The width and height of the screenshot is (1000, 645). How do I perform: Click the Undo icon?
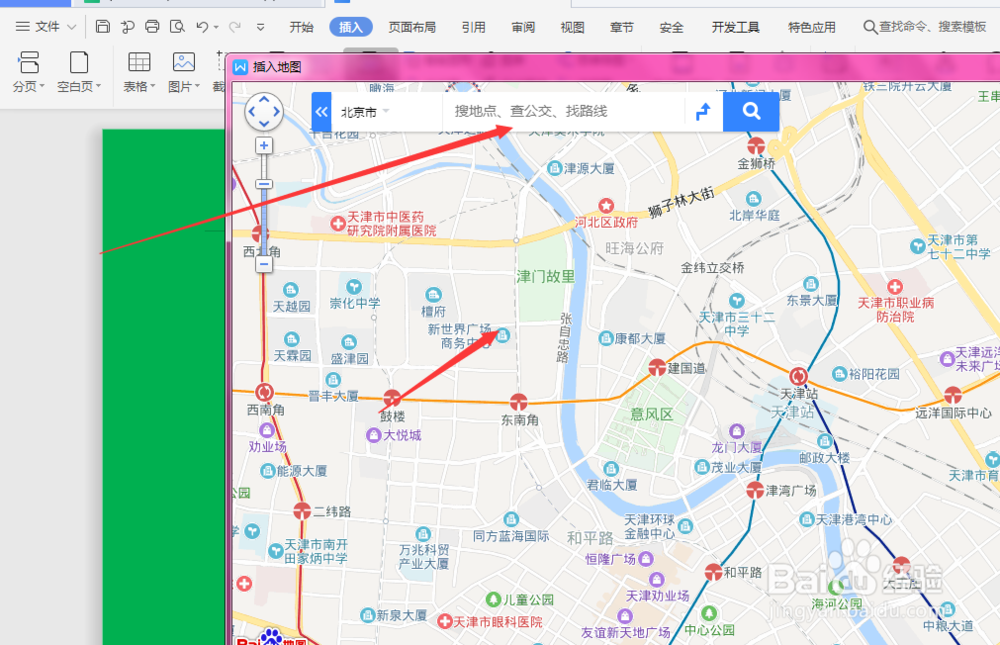[x=202, y=27]
